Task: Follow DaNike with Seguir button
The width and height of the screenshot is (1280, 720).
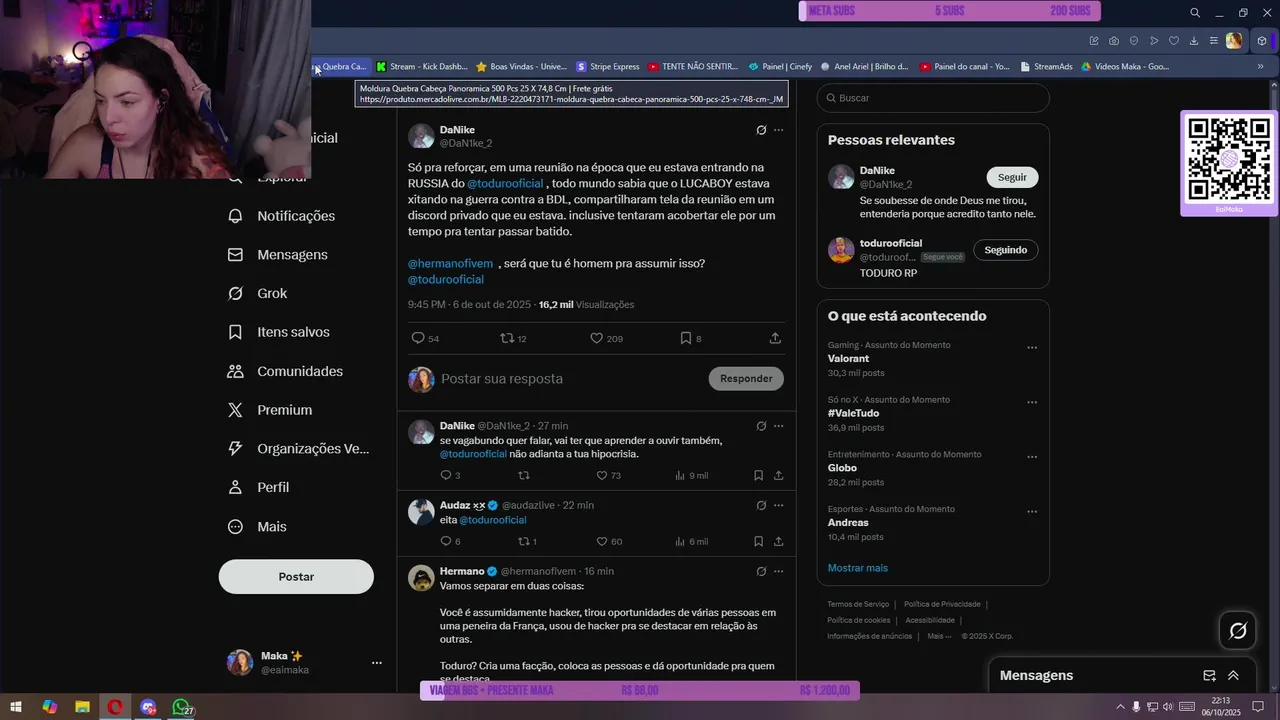Action: [1012, 177]
